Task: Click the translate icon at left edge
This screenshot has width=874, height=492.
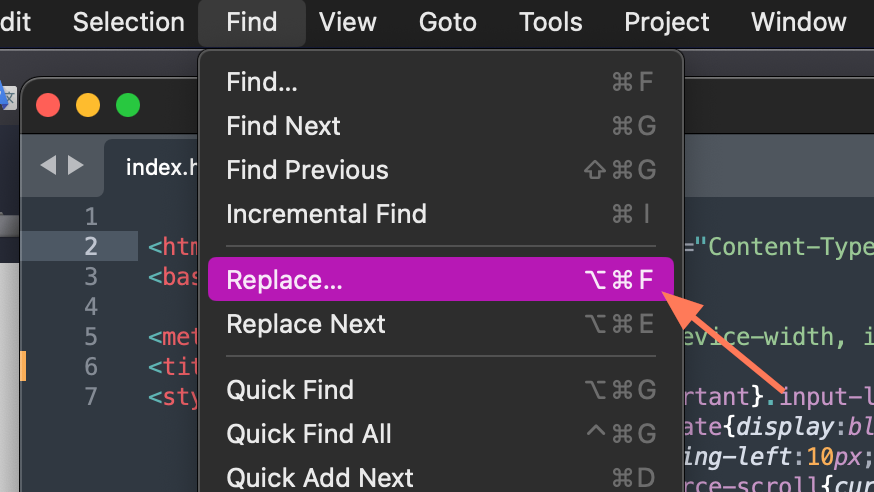Action: pyautogui.click(x=7, y=98)
